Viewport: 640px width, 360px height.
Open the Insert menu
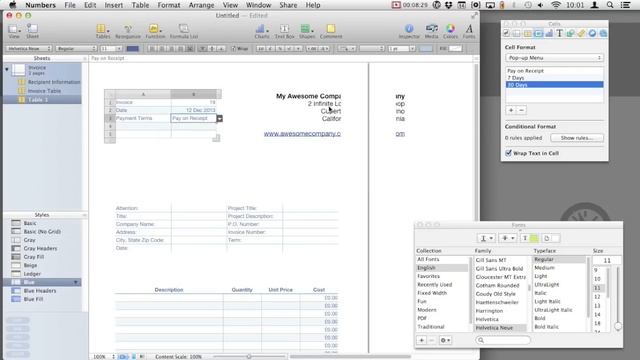pyautogui.click(x=113, y=5)
